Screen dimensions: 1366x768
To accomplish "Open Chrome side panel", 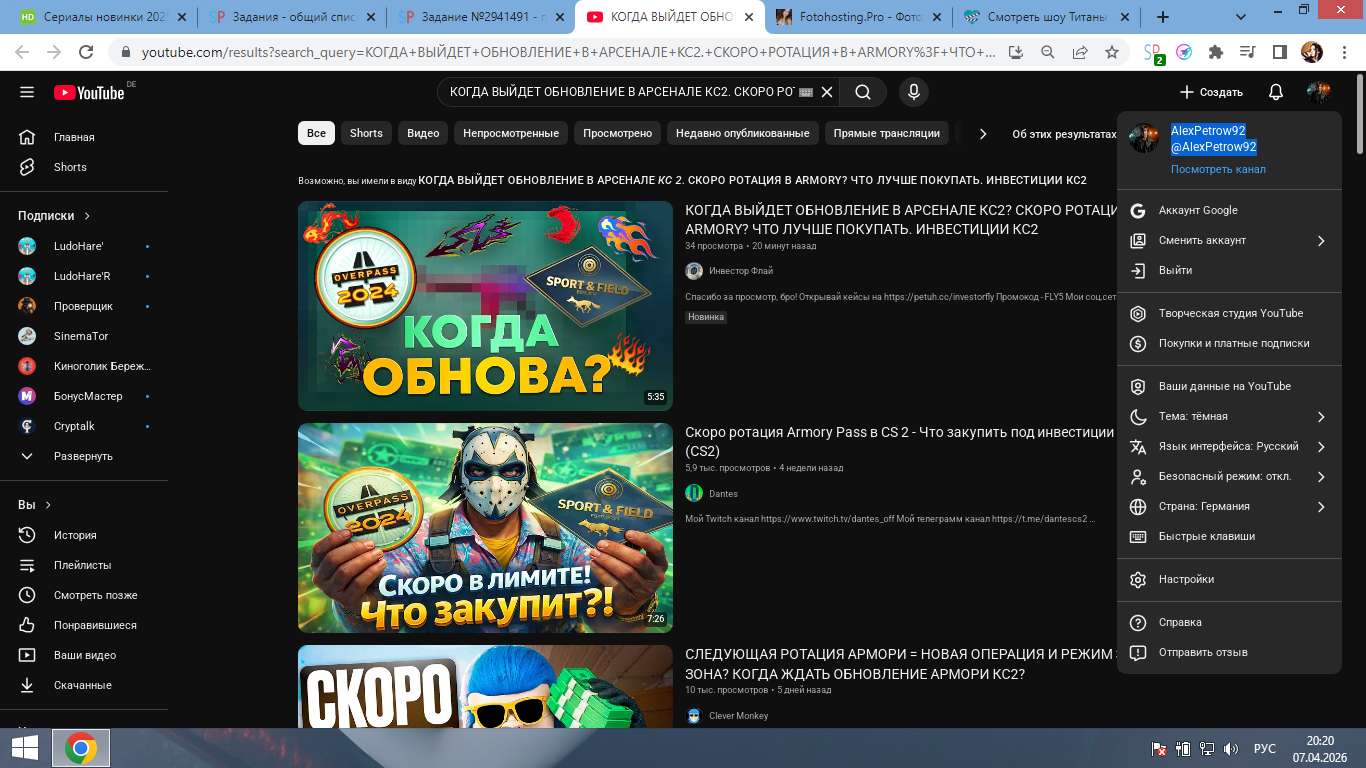I will click(1279, 52).
